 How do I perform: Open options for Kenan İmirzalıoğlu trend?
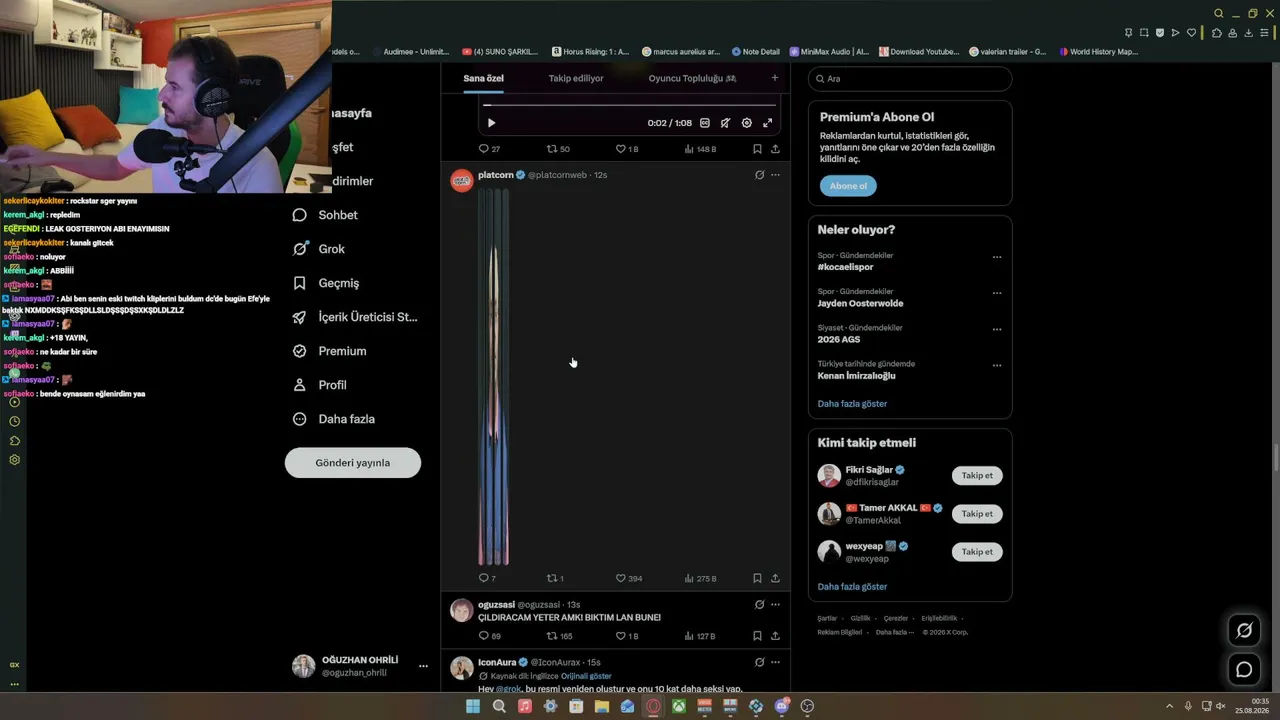[997, 365]
